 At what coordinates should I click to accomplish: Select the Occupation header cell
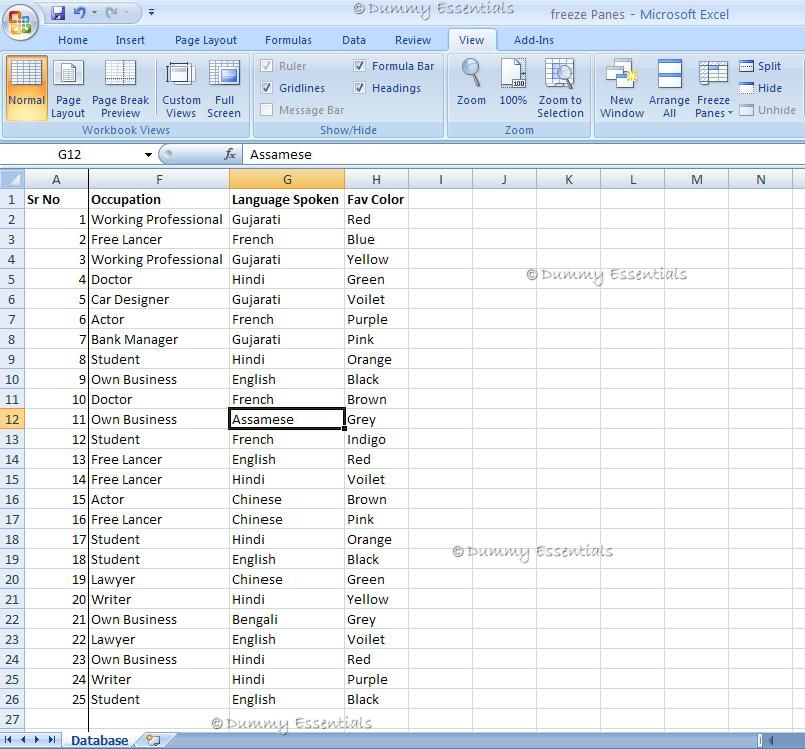[159, 199]
